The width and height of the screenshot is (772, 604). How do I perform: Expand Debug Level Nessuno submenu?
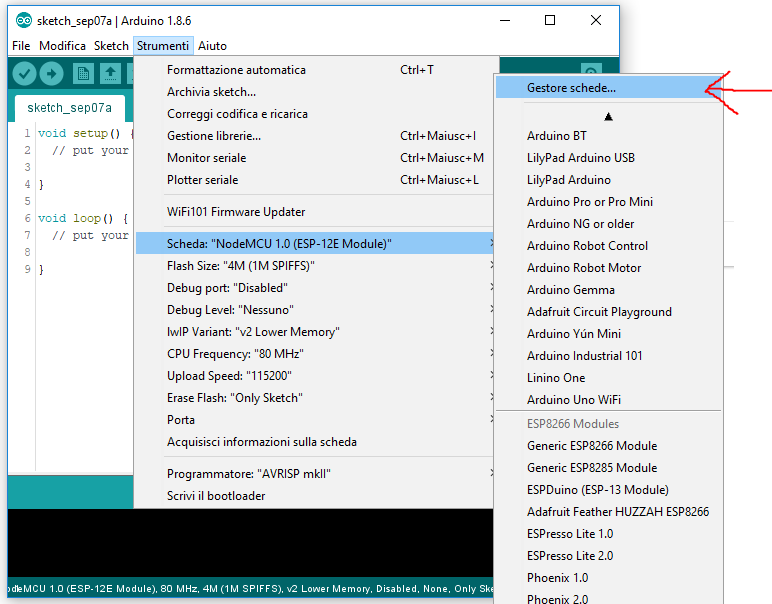click(x=314, y=310)
